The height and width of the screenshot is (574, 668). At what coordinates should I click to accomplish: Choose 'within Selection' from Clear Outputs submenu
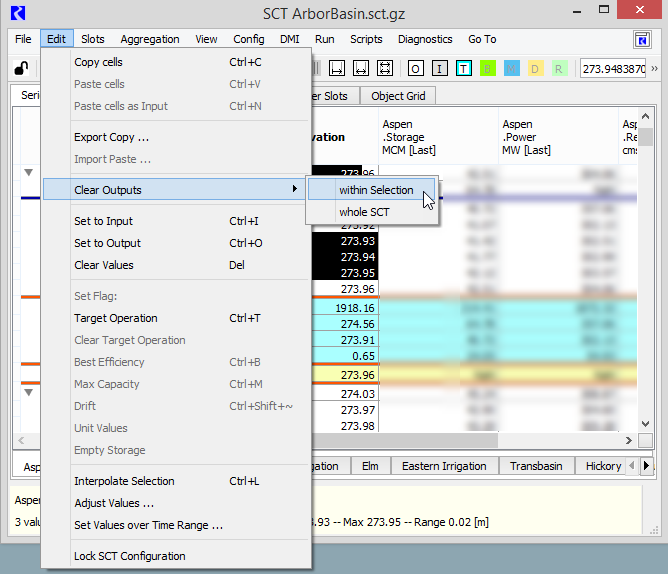(x=375, y=190)
